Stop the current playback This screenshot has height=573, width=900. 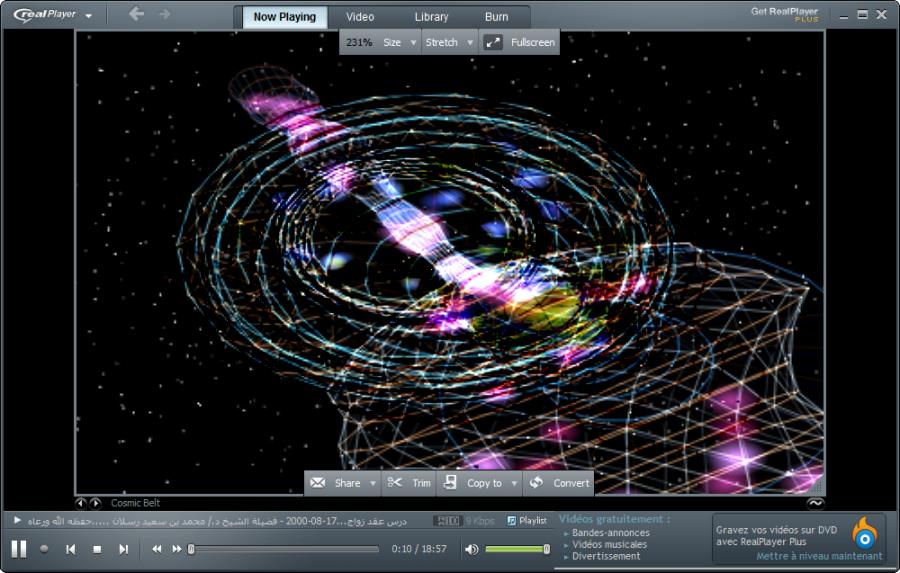click(x=97, y=549)
